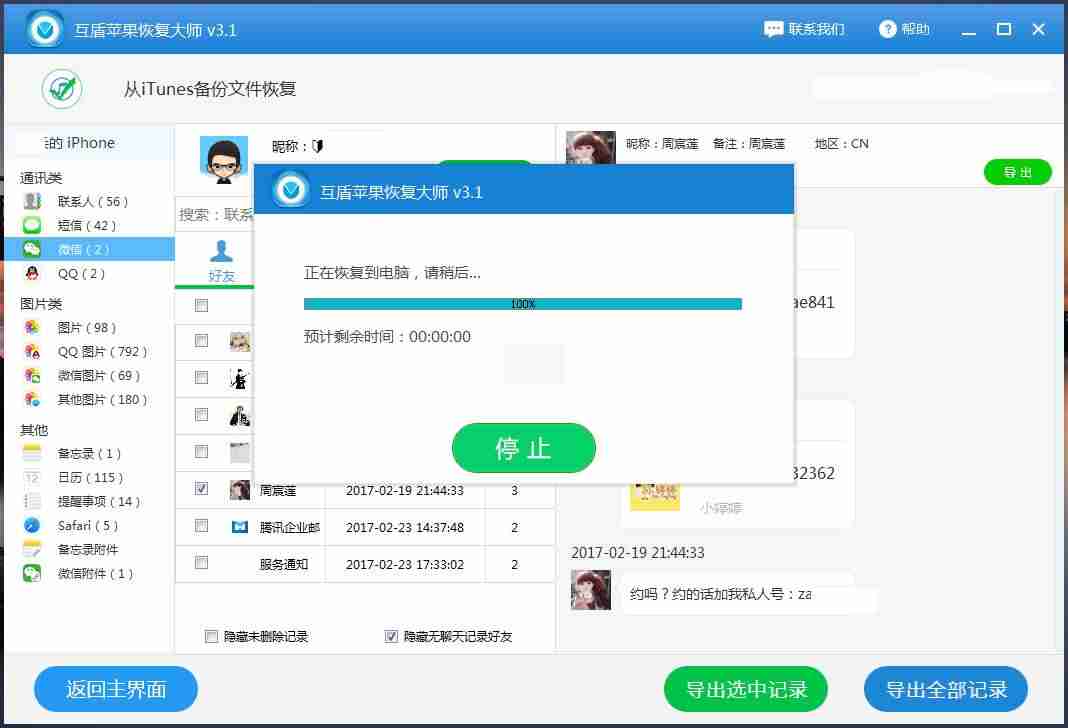Open the 好友 tab
The width and height of the screenshot is (1068, 728).
click(x=221, y=261)
